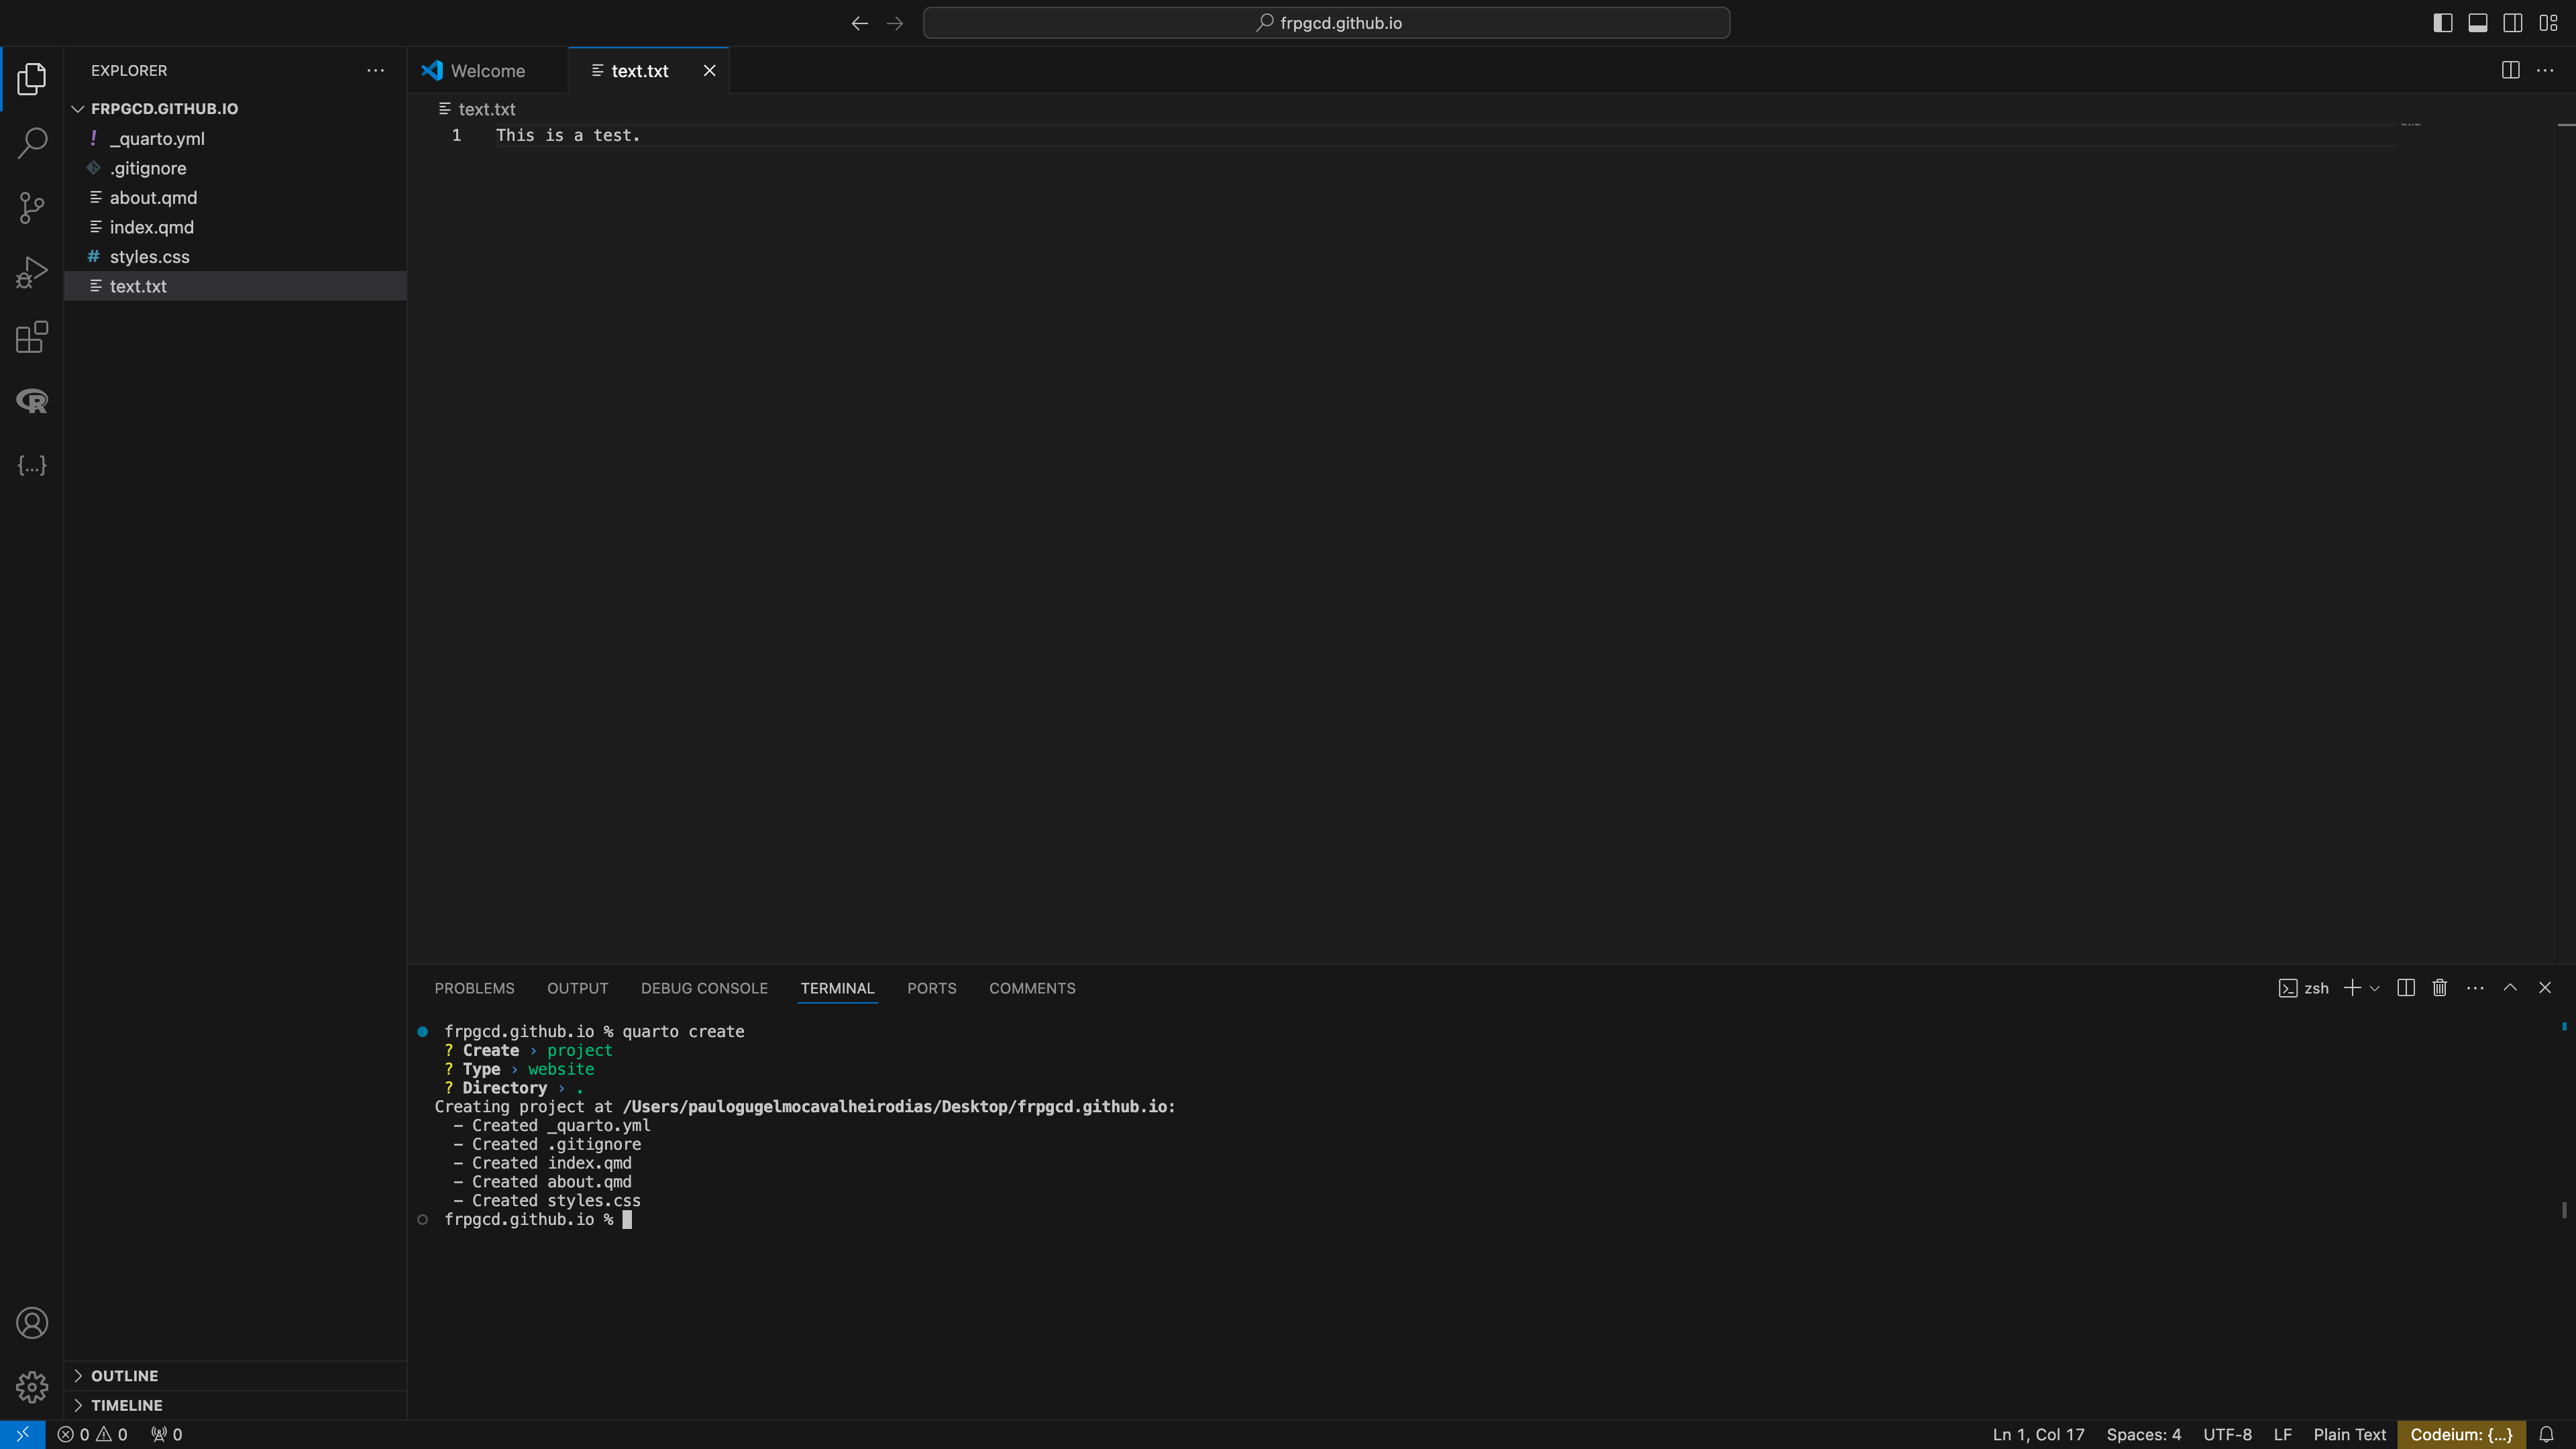Maximize the panel size chevron
Image resolution: width=2576 pixels, height=1449 pixels.
pos(2510,988)
